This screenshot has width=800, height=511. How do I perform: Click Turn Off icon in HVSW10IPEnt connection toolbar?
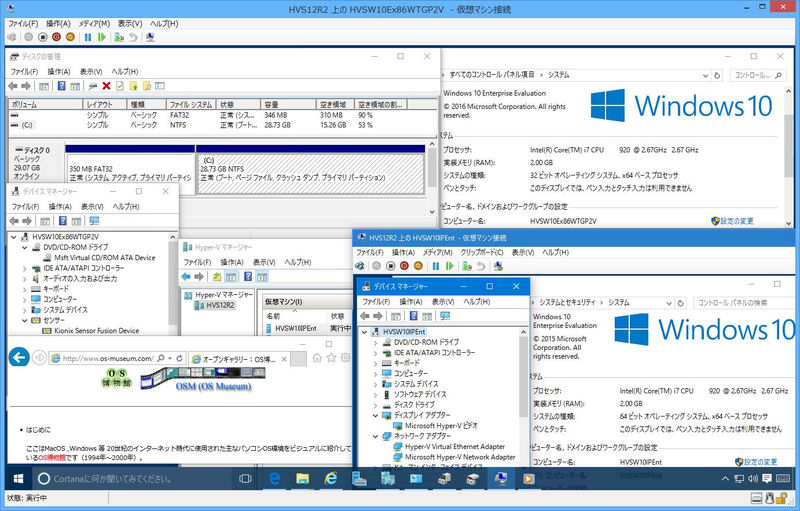[391, 266]
